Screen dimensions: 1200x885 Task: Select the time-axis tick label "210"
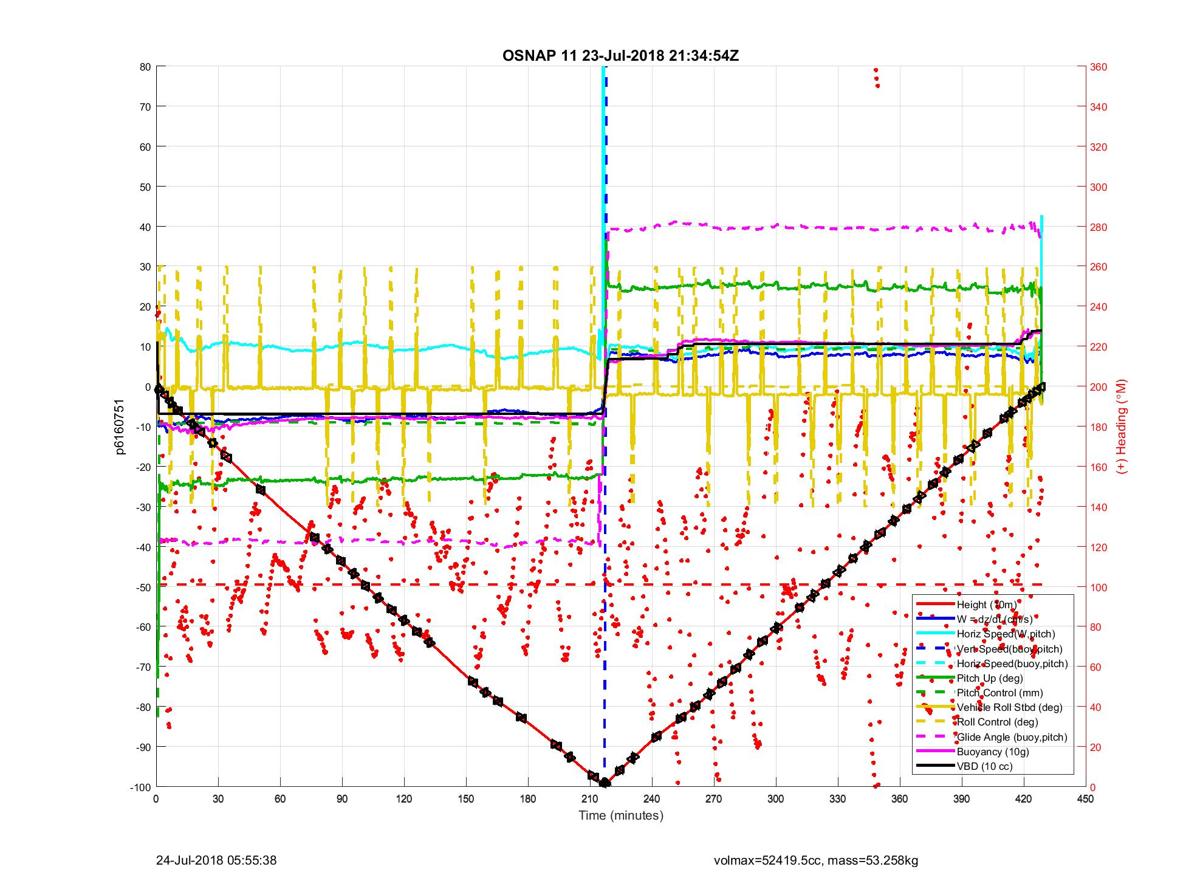[590, 799]
